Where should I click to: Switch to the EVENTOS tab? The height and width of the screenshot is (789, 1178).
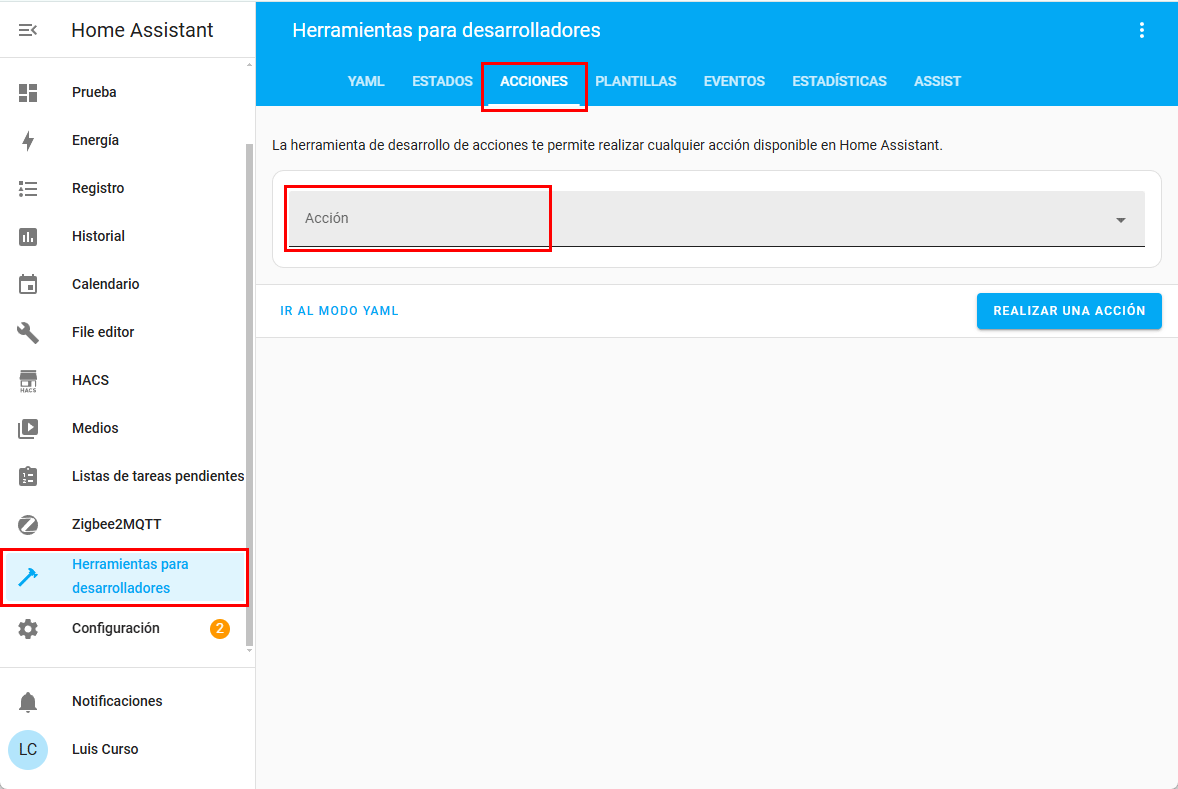[x=734, y=81]
